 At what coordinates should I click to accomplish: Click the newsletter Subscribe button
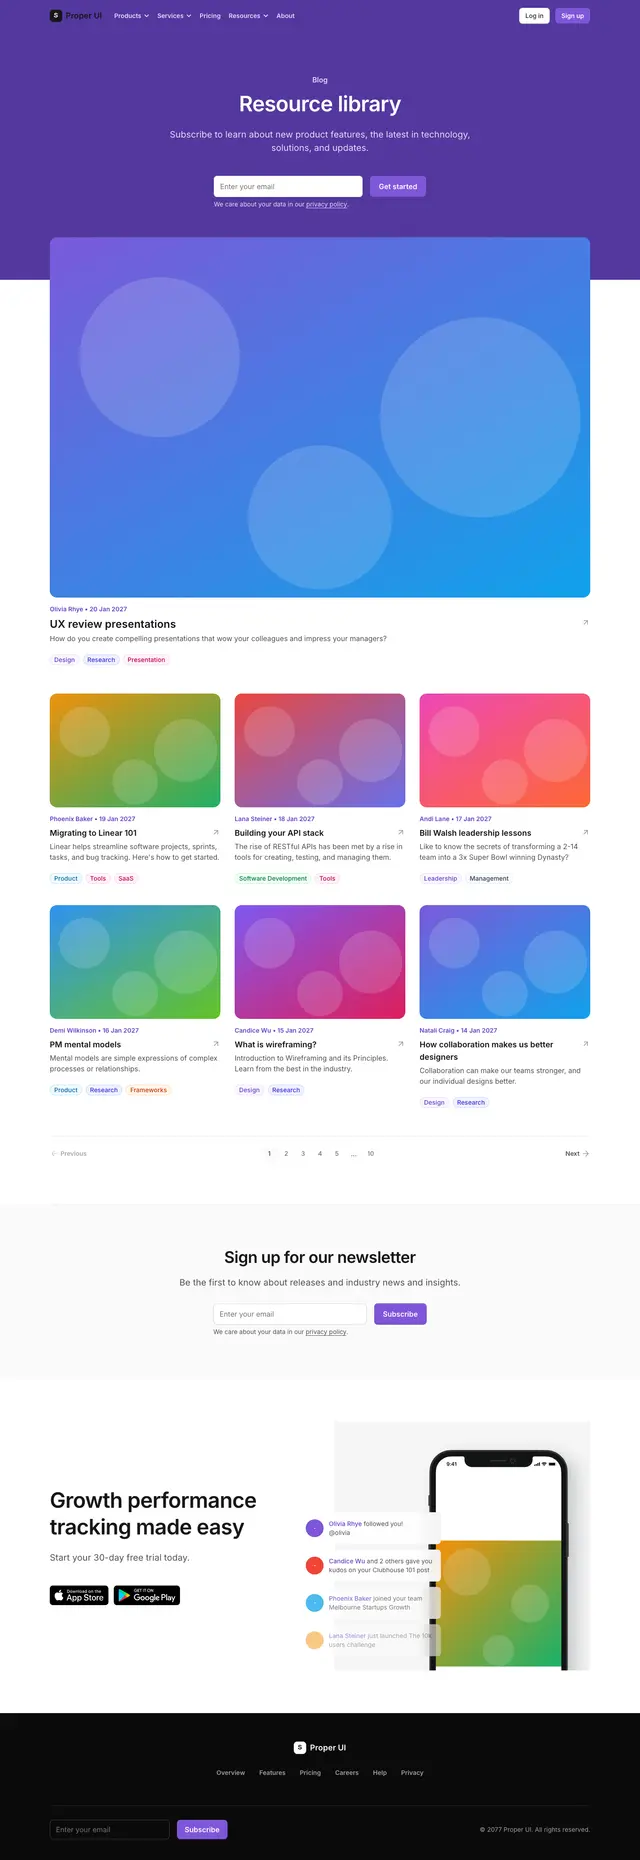click(x=400, y=1314)
